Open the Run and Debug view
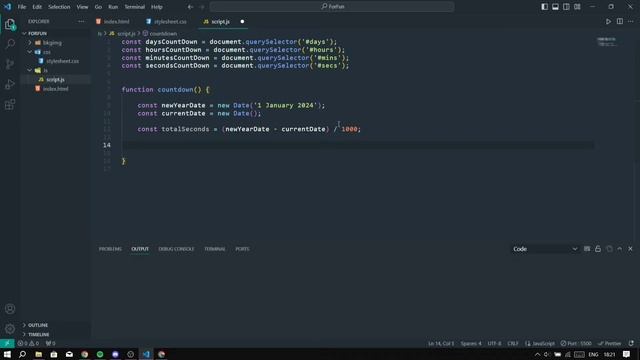640x360 pixels. tap(10, 84)
